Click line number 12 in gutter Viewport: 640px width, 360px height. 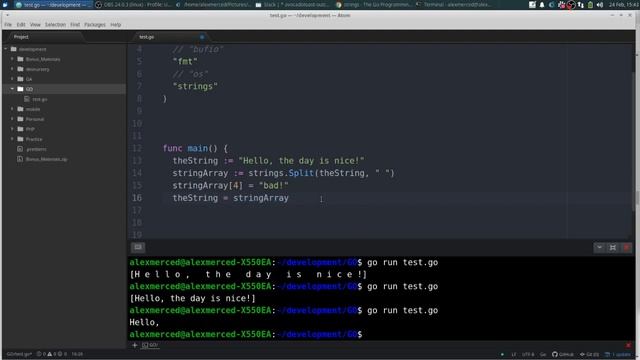click(x=137, y=149)
